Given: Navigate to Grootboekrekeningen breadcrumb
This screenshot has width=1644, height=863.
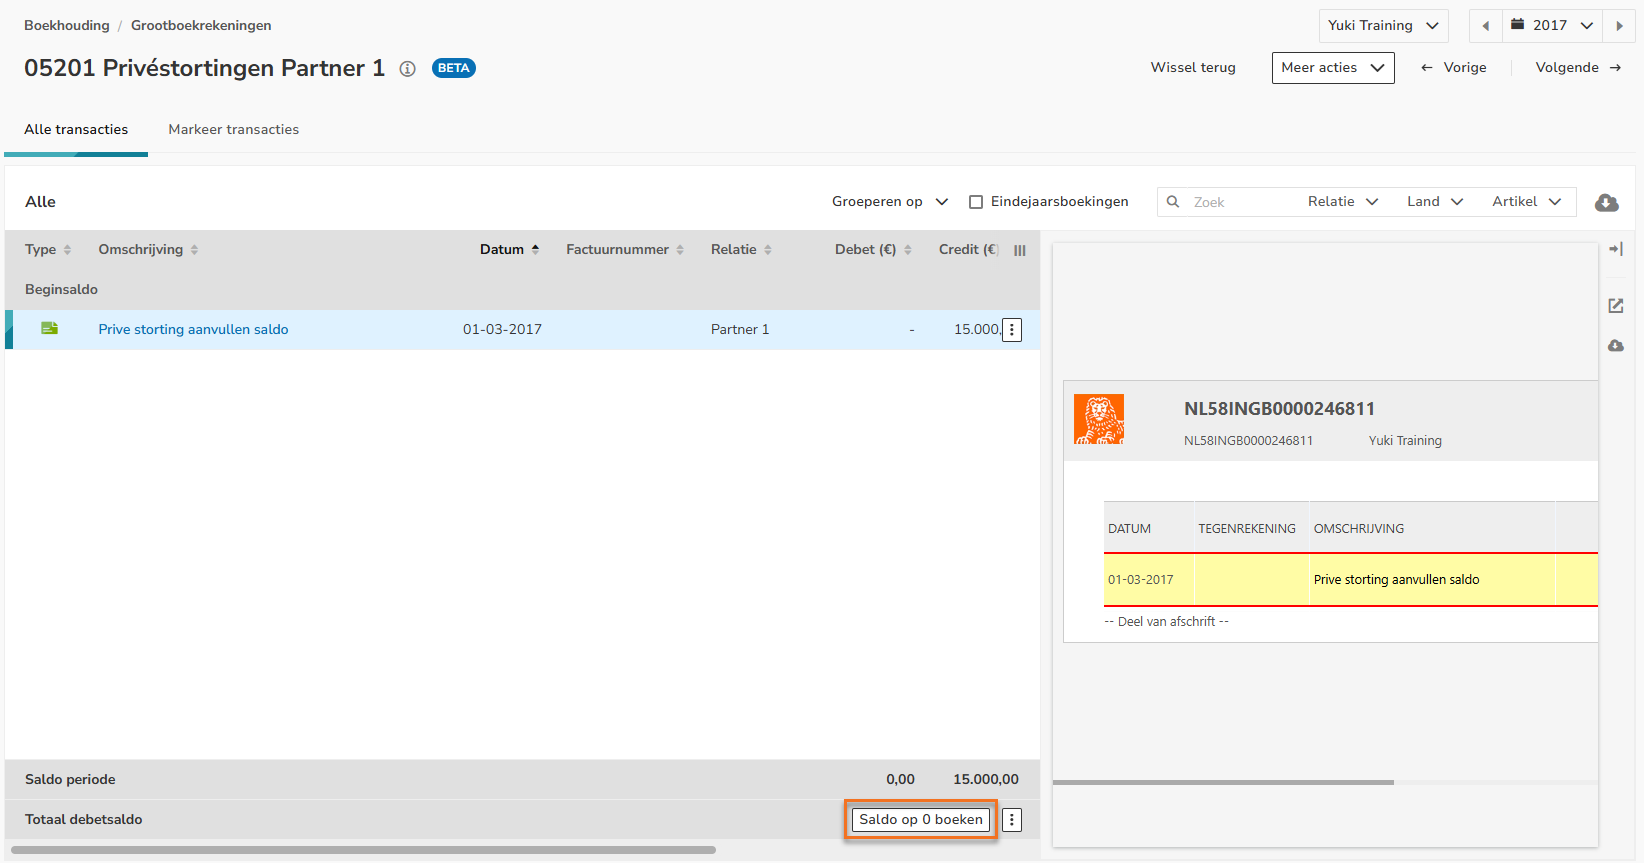Looking at the screenshot, I should point(201,26).
